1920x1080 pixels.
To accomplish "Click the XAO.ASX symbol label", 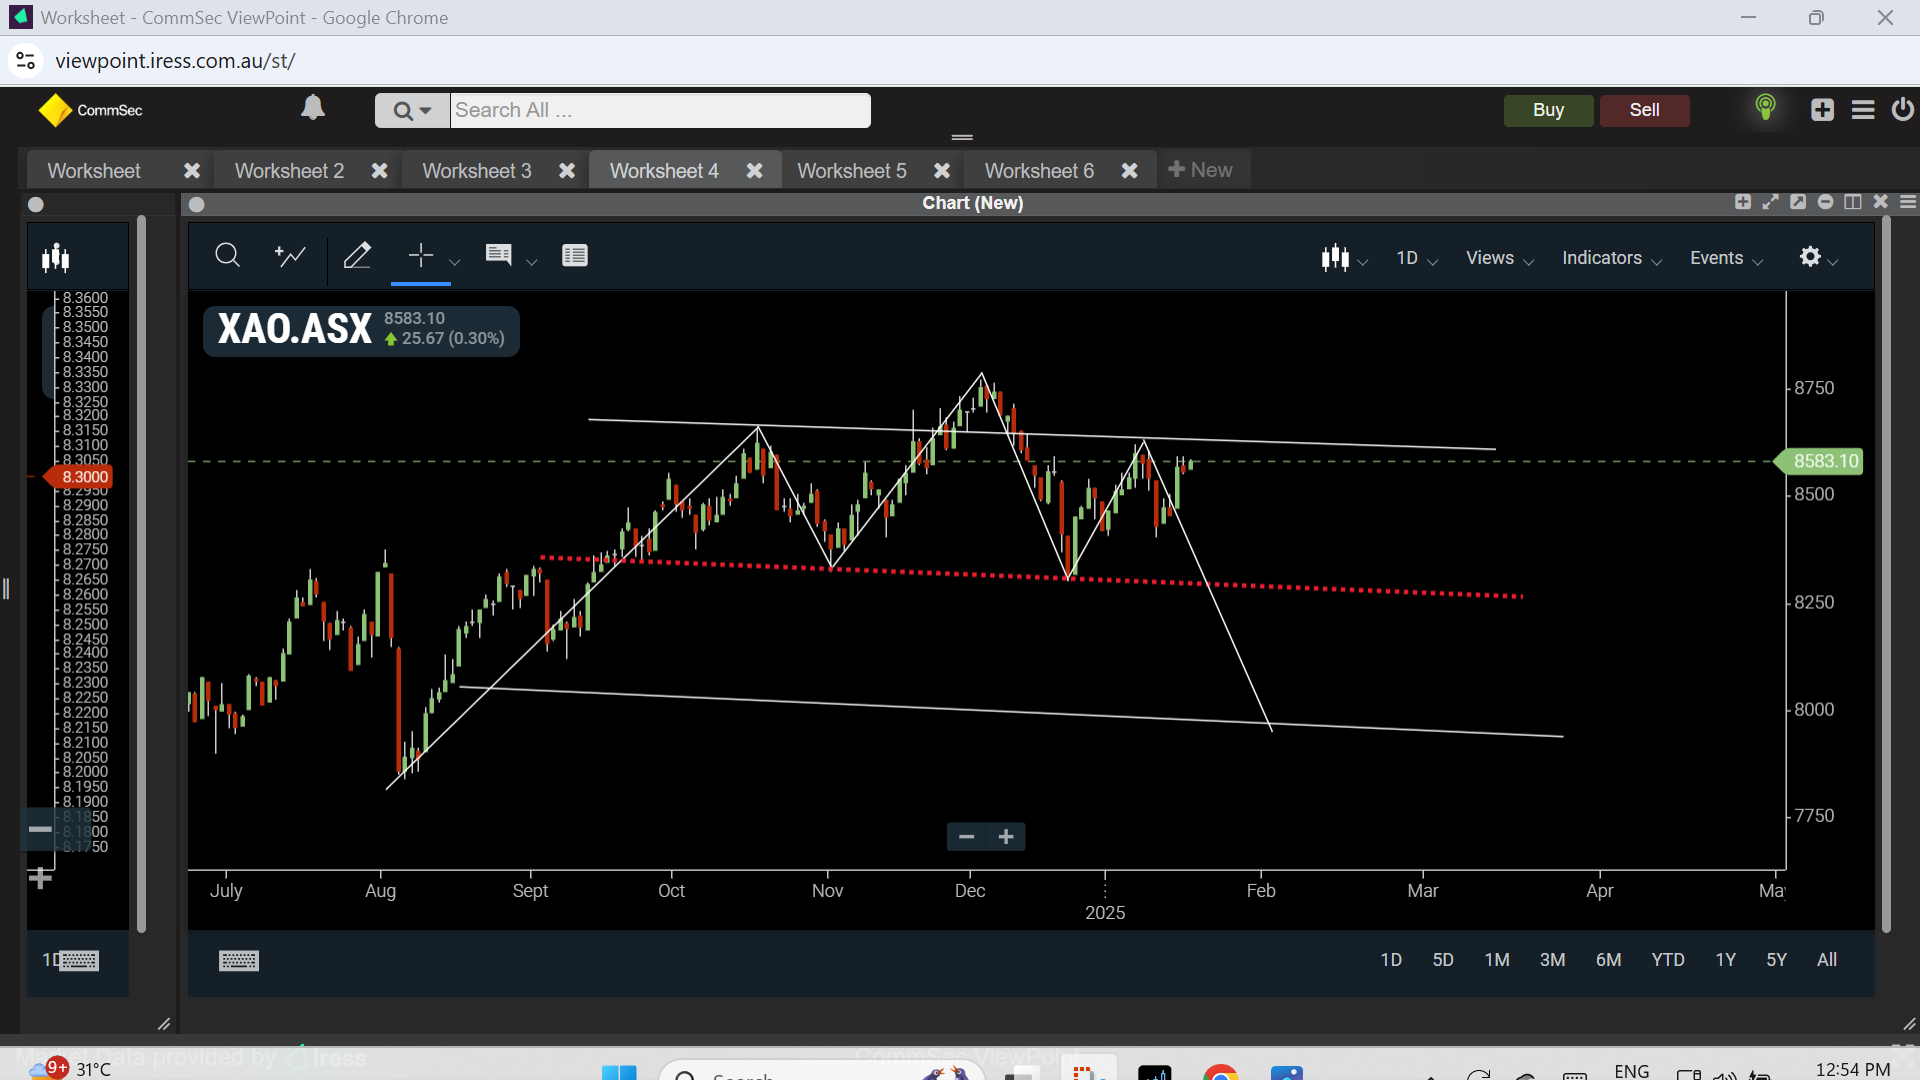I will (295, 329).
